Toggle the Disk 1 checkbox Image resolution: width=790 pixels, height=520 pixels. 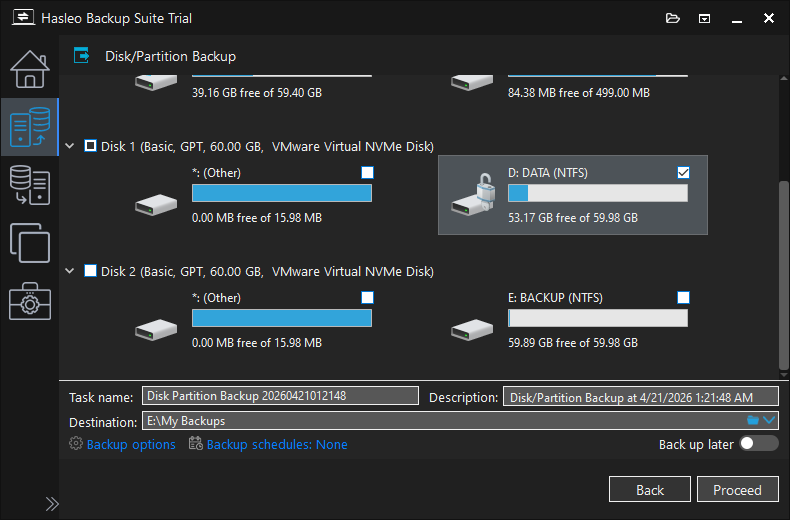[90, 146]
